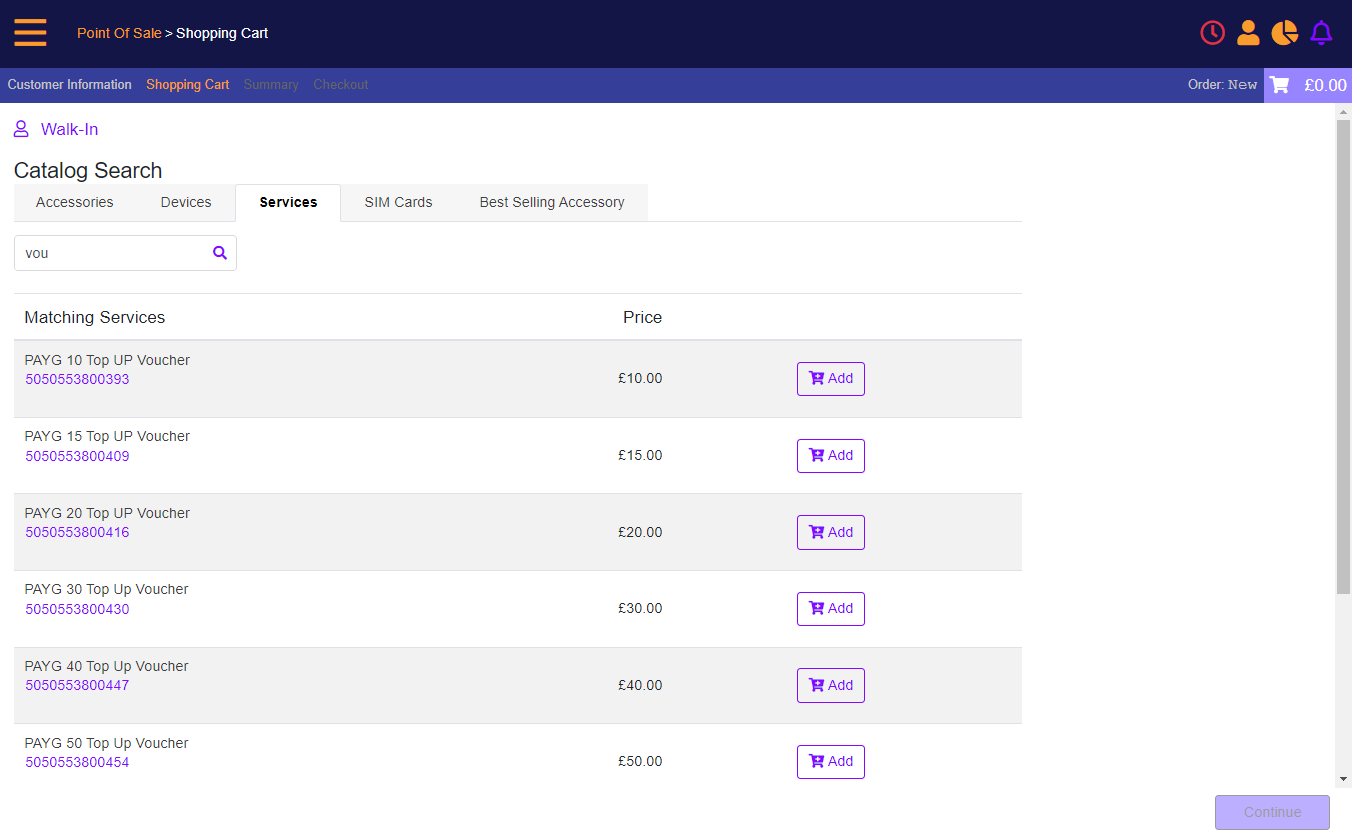The height and width of the screenshot is (837, 1352).
Task: Click the £15.00 price cell
Action: pyautogui.click(x=640, y=455)
